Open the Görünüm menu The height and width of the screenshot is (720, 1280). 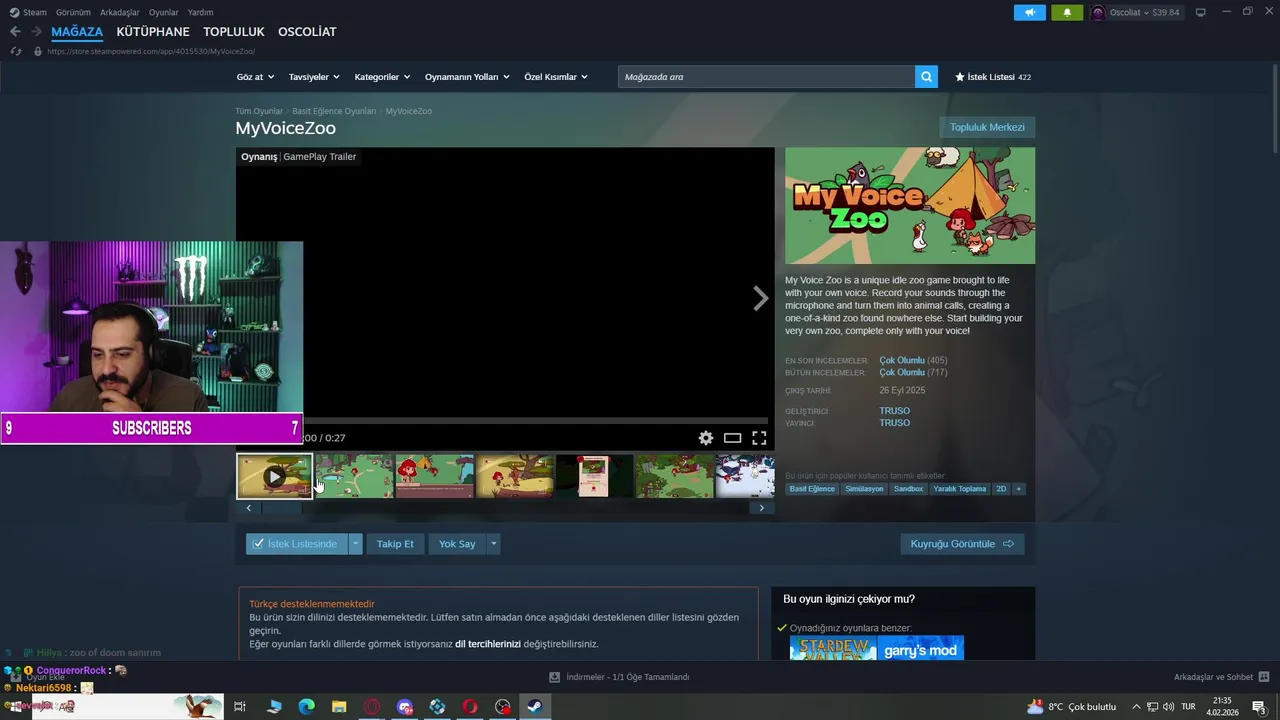point(73,12)
